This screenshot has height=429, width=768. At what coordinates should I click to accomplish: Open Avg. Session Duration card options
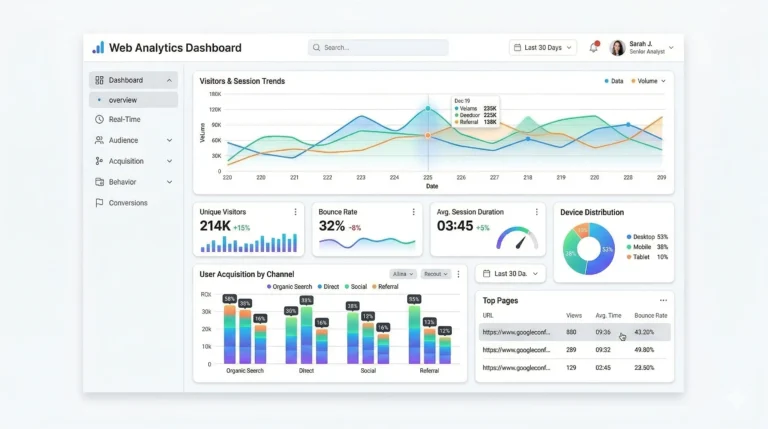coord(536,212)
